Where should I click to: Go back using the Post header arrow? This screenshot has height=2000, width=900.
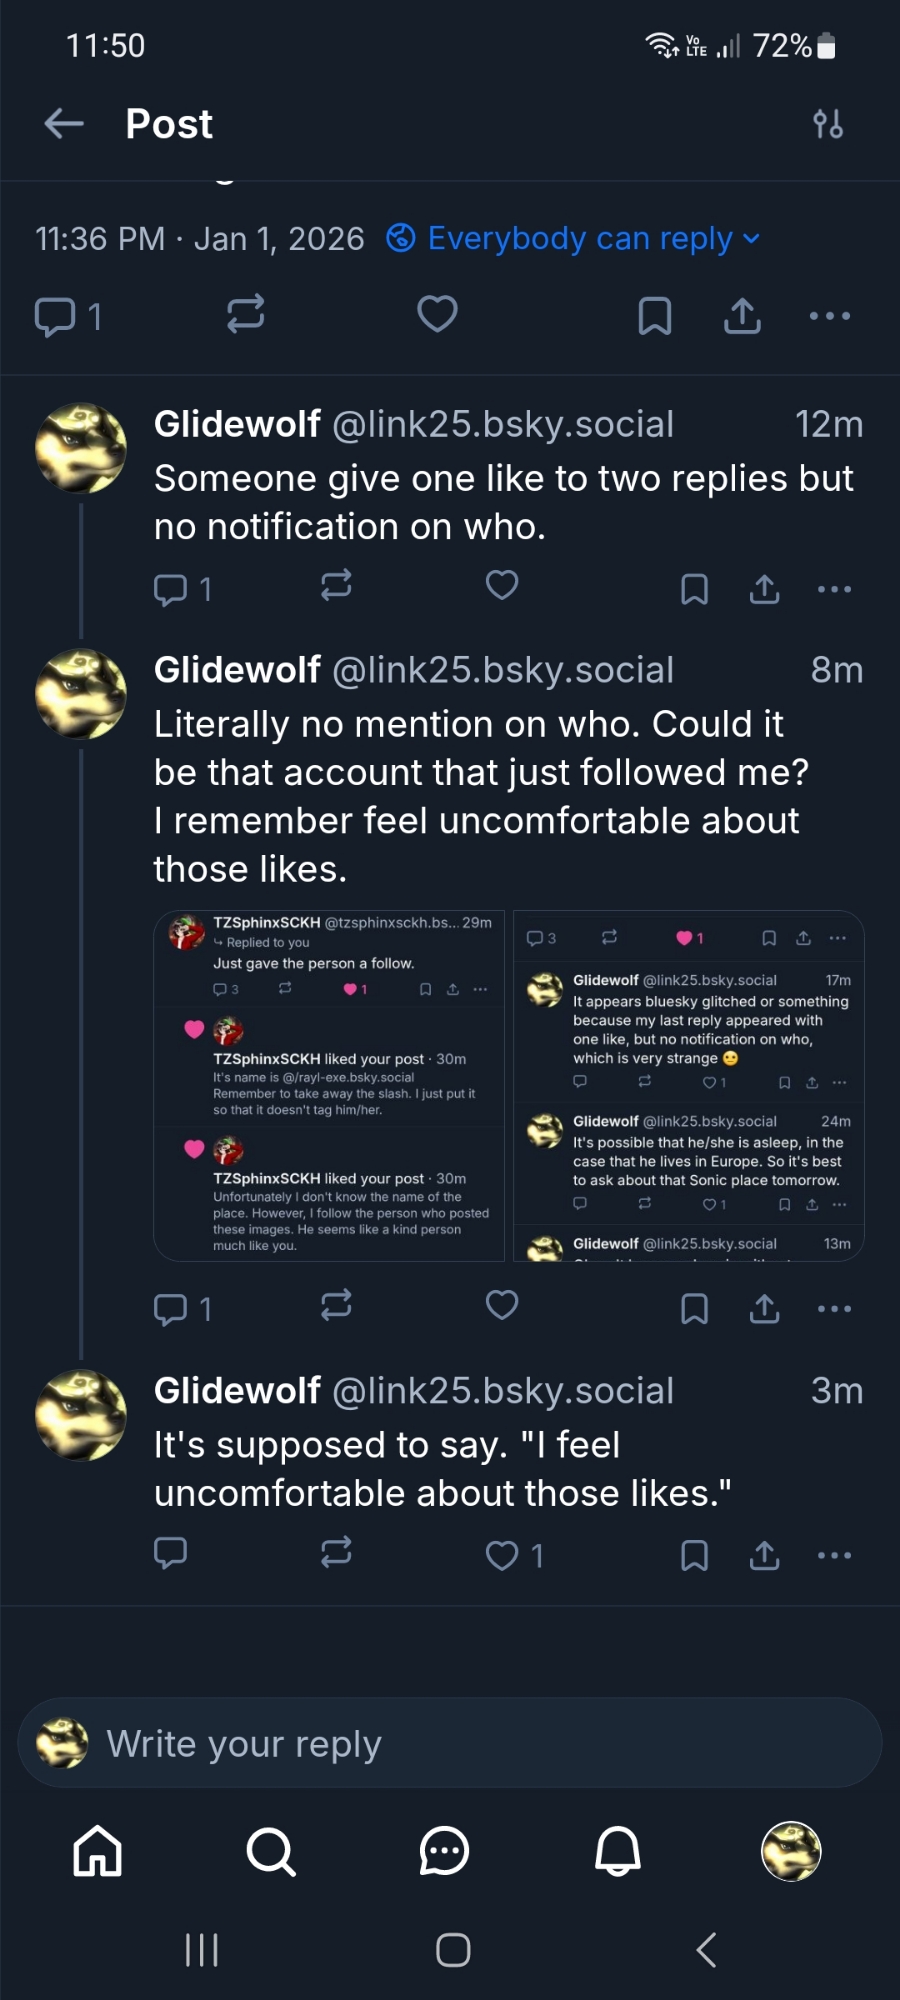point(64,124)
